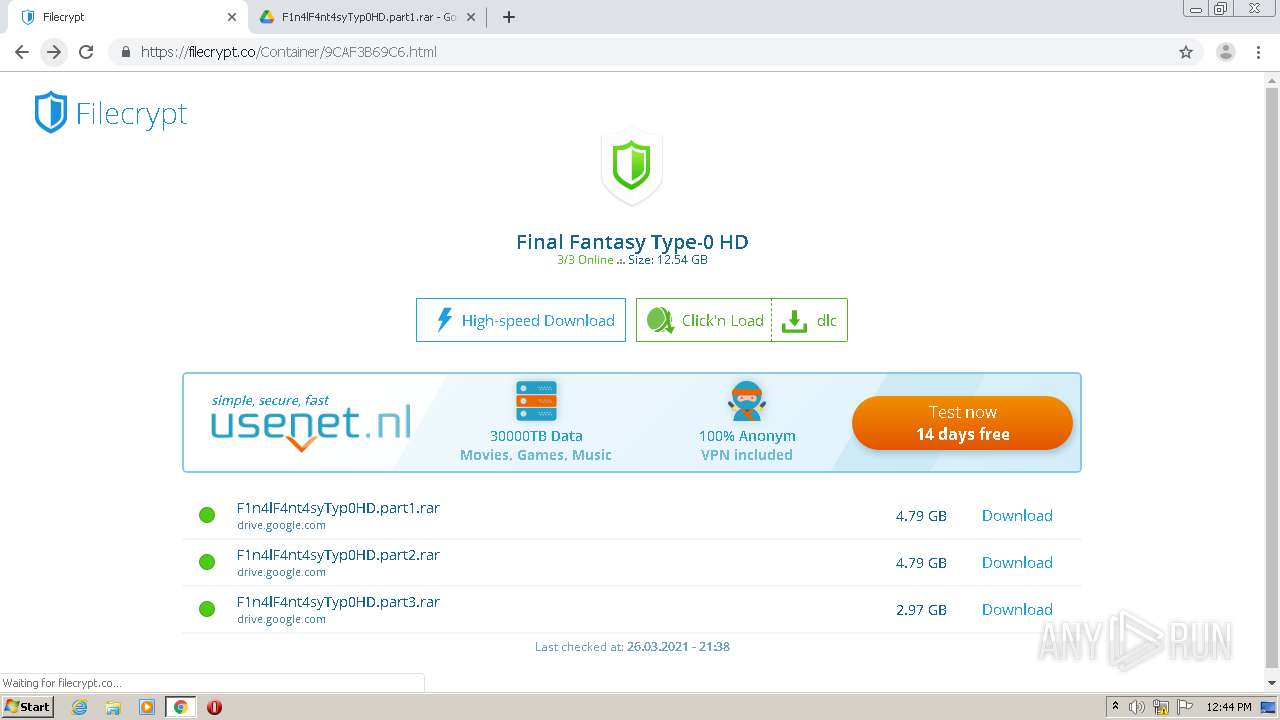The height and width of the screenshot is (720, 1280).
Task: Open Windows Start menu
Action: click(x=27, y=707)
